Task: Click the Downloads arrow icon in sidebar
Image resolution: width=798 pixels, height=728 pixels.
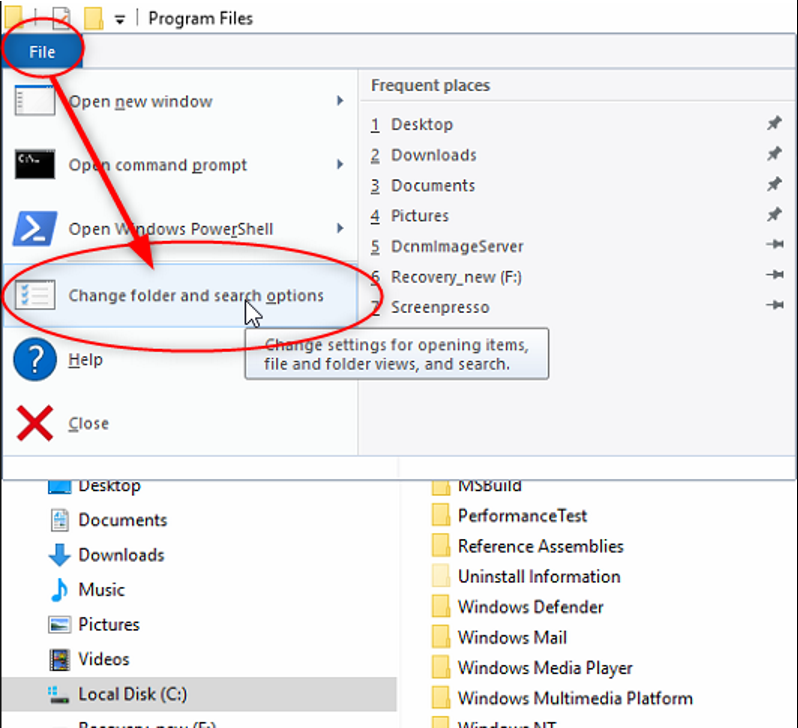Action: [61, 555]
